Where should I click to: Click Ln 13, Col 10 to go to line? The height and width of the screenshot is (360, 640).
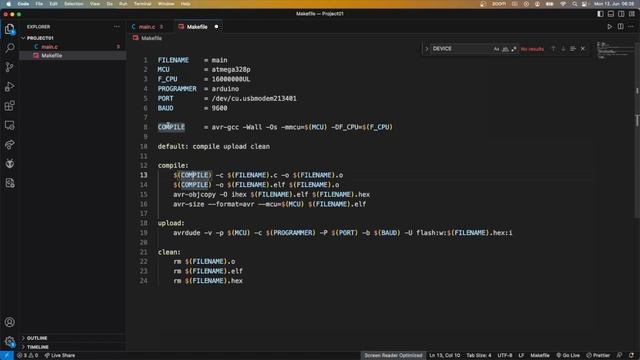(x=444, y=356)
